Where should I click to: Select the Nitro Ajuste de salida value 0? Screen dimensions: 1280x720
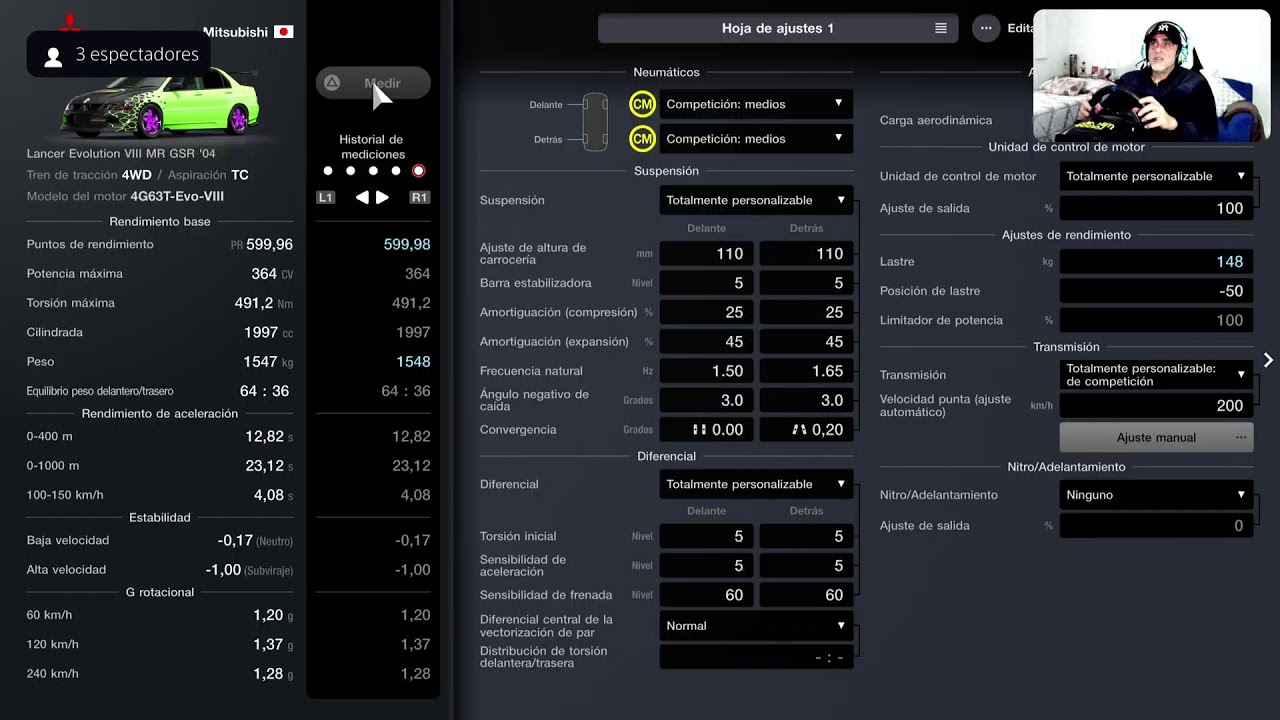point(1156,526)
